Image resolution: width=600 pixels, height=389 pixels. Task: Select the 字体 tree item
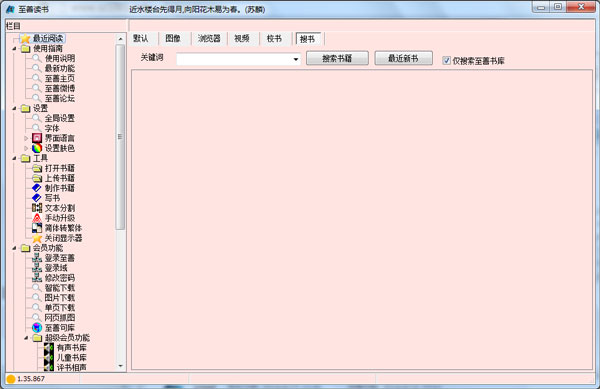pyautogui.click(x=52, y=128)
